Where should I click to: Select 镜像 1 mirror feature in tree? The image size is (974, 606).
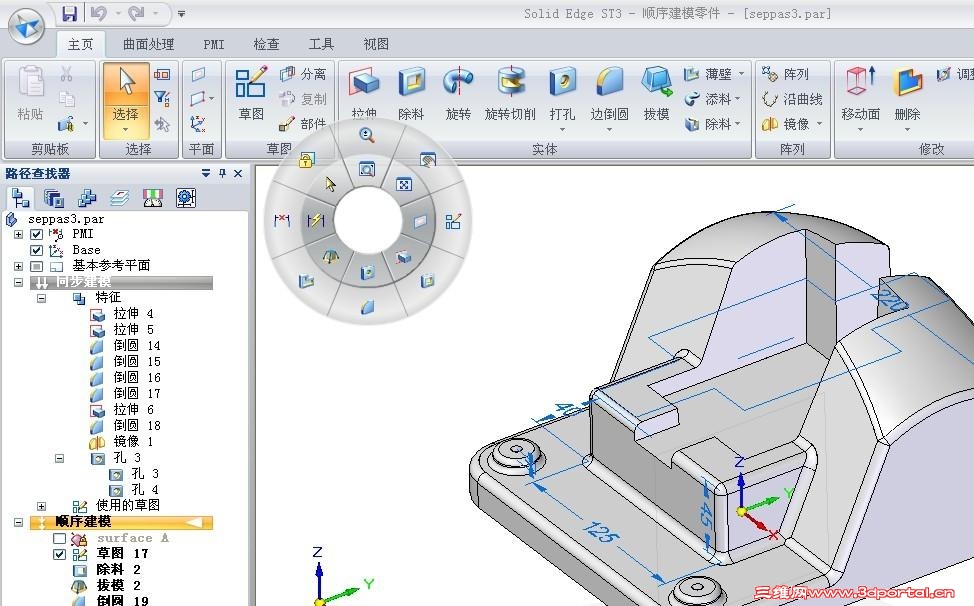pos(122,442)
